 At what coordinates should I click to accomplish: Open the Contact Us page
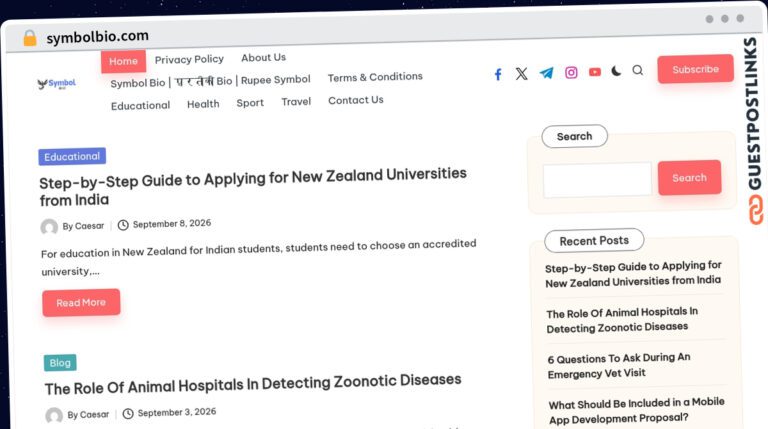pos(356,100)
